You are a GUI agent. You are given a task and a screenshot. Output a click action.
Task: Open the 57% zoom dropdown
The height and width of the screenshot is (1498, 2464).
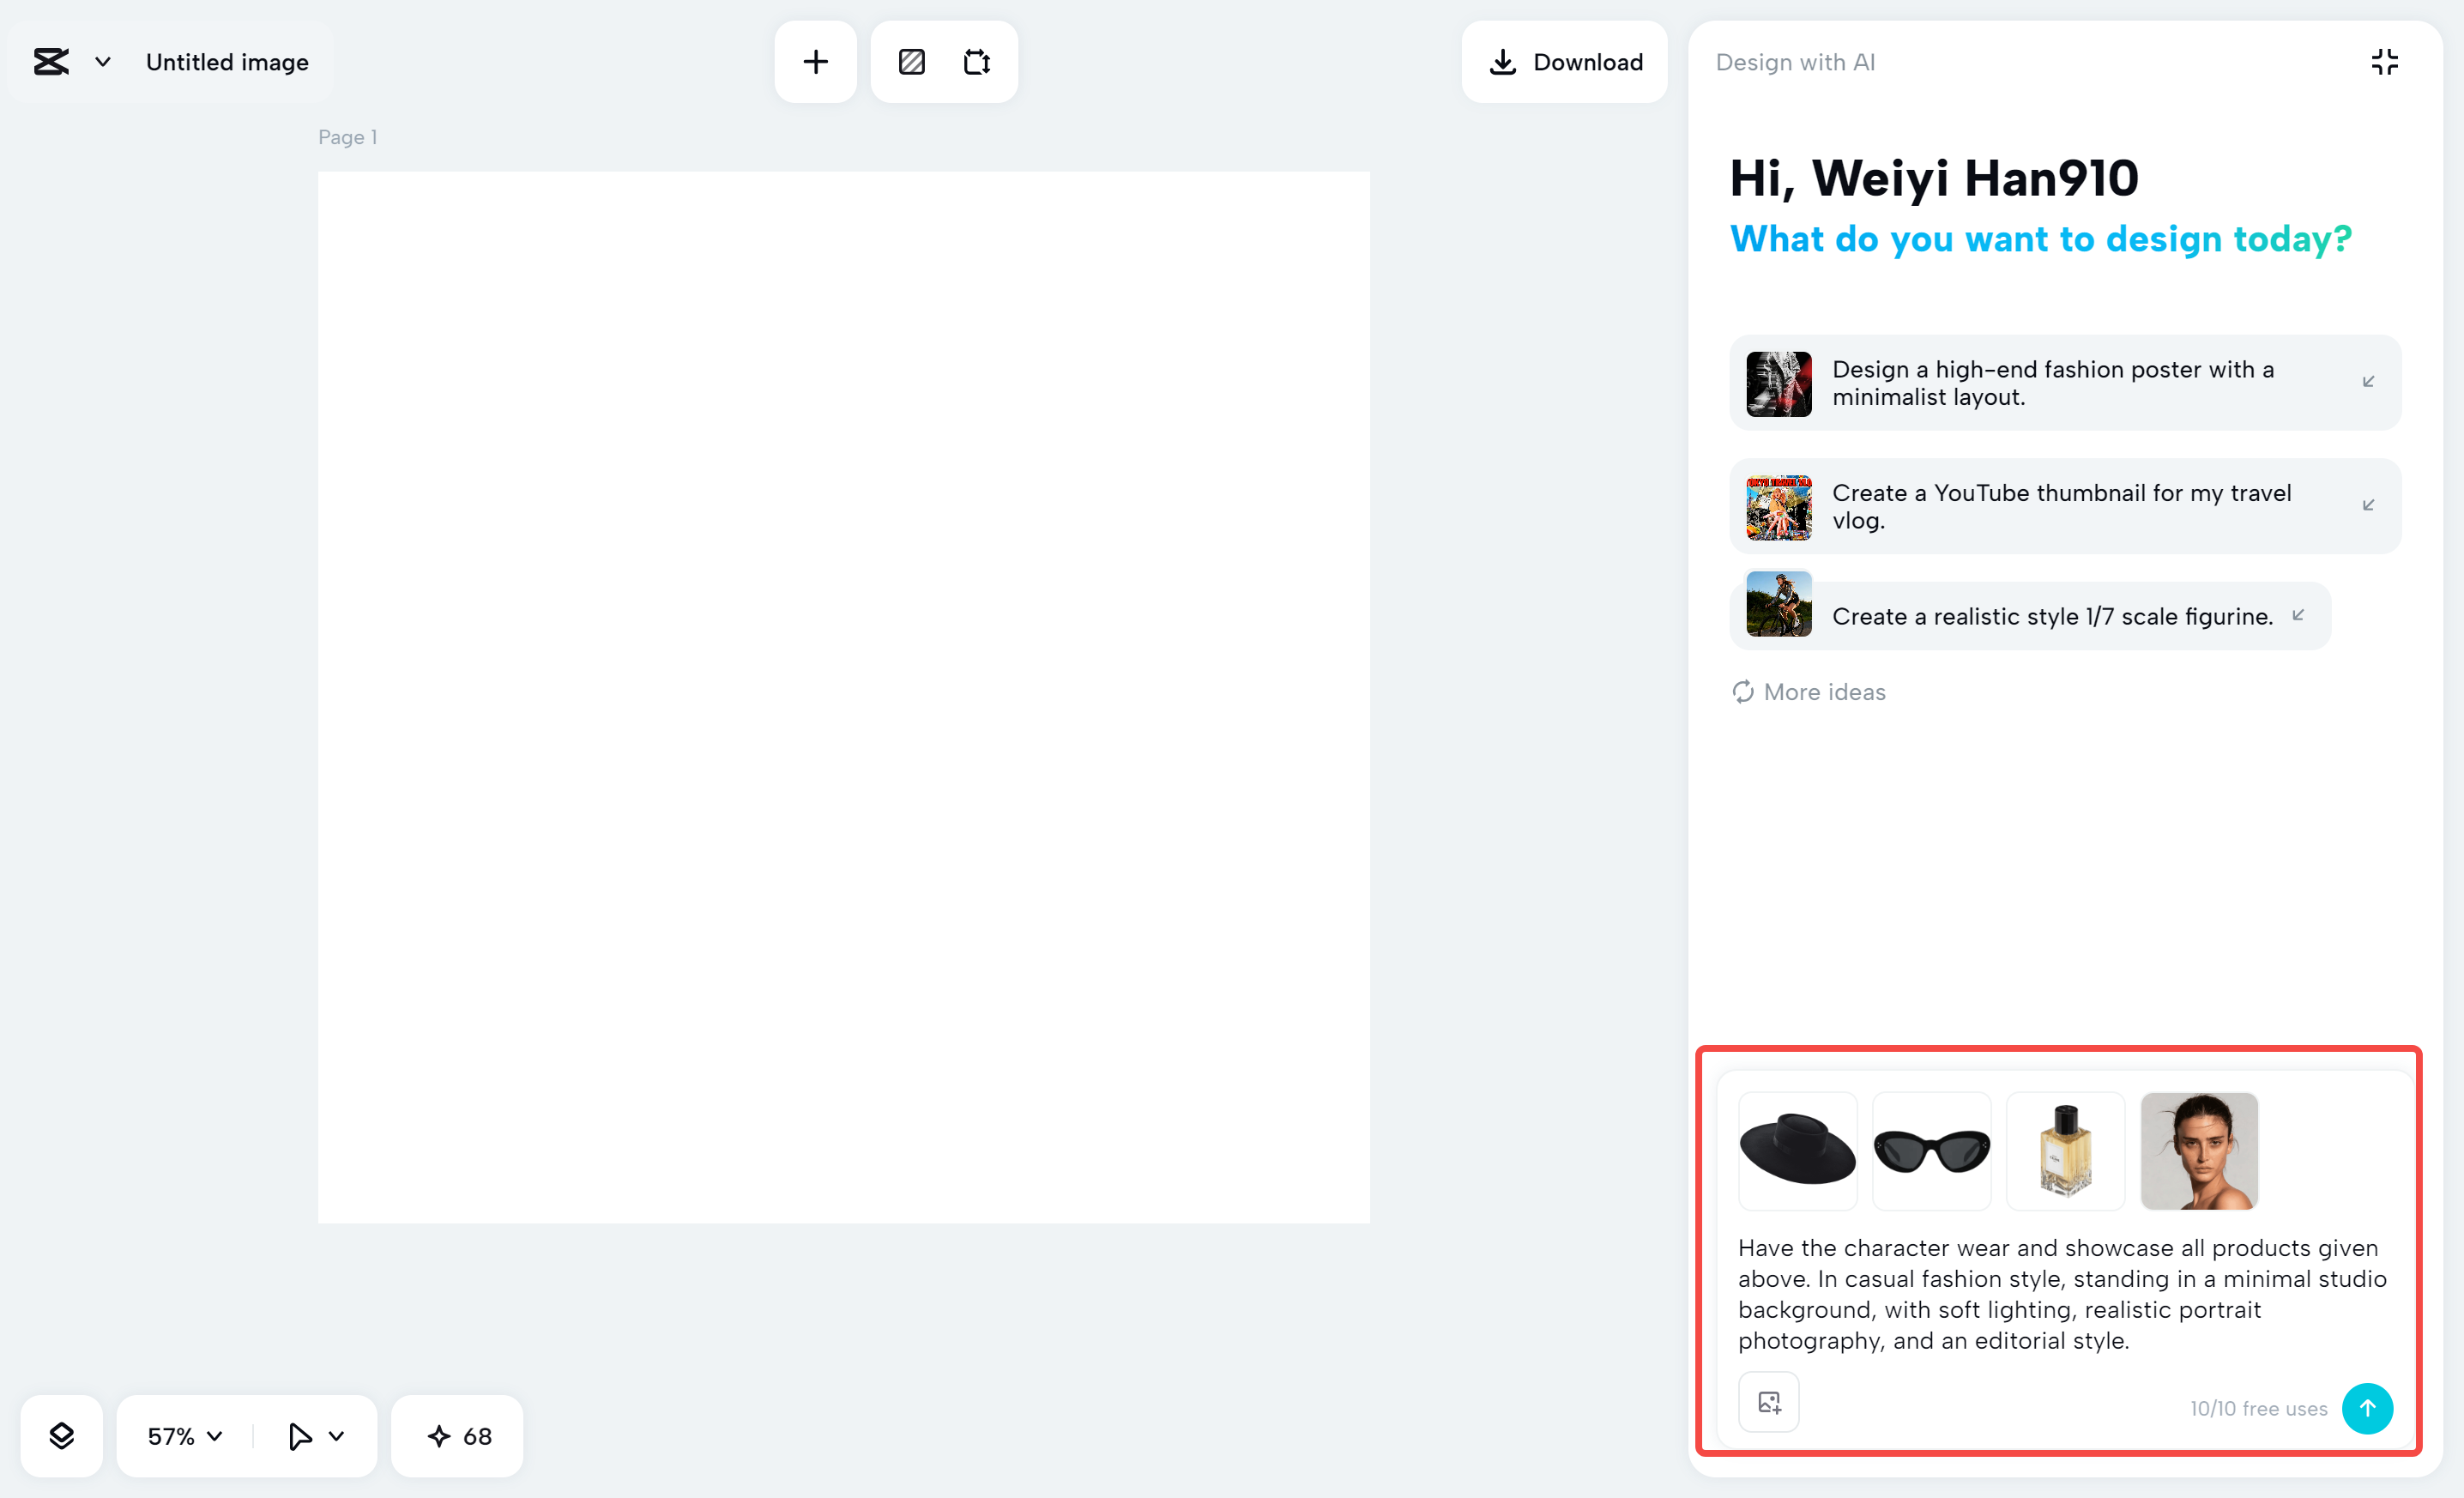tap(185, 1436)
